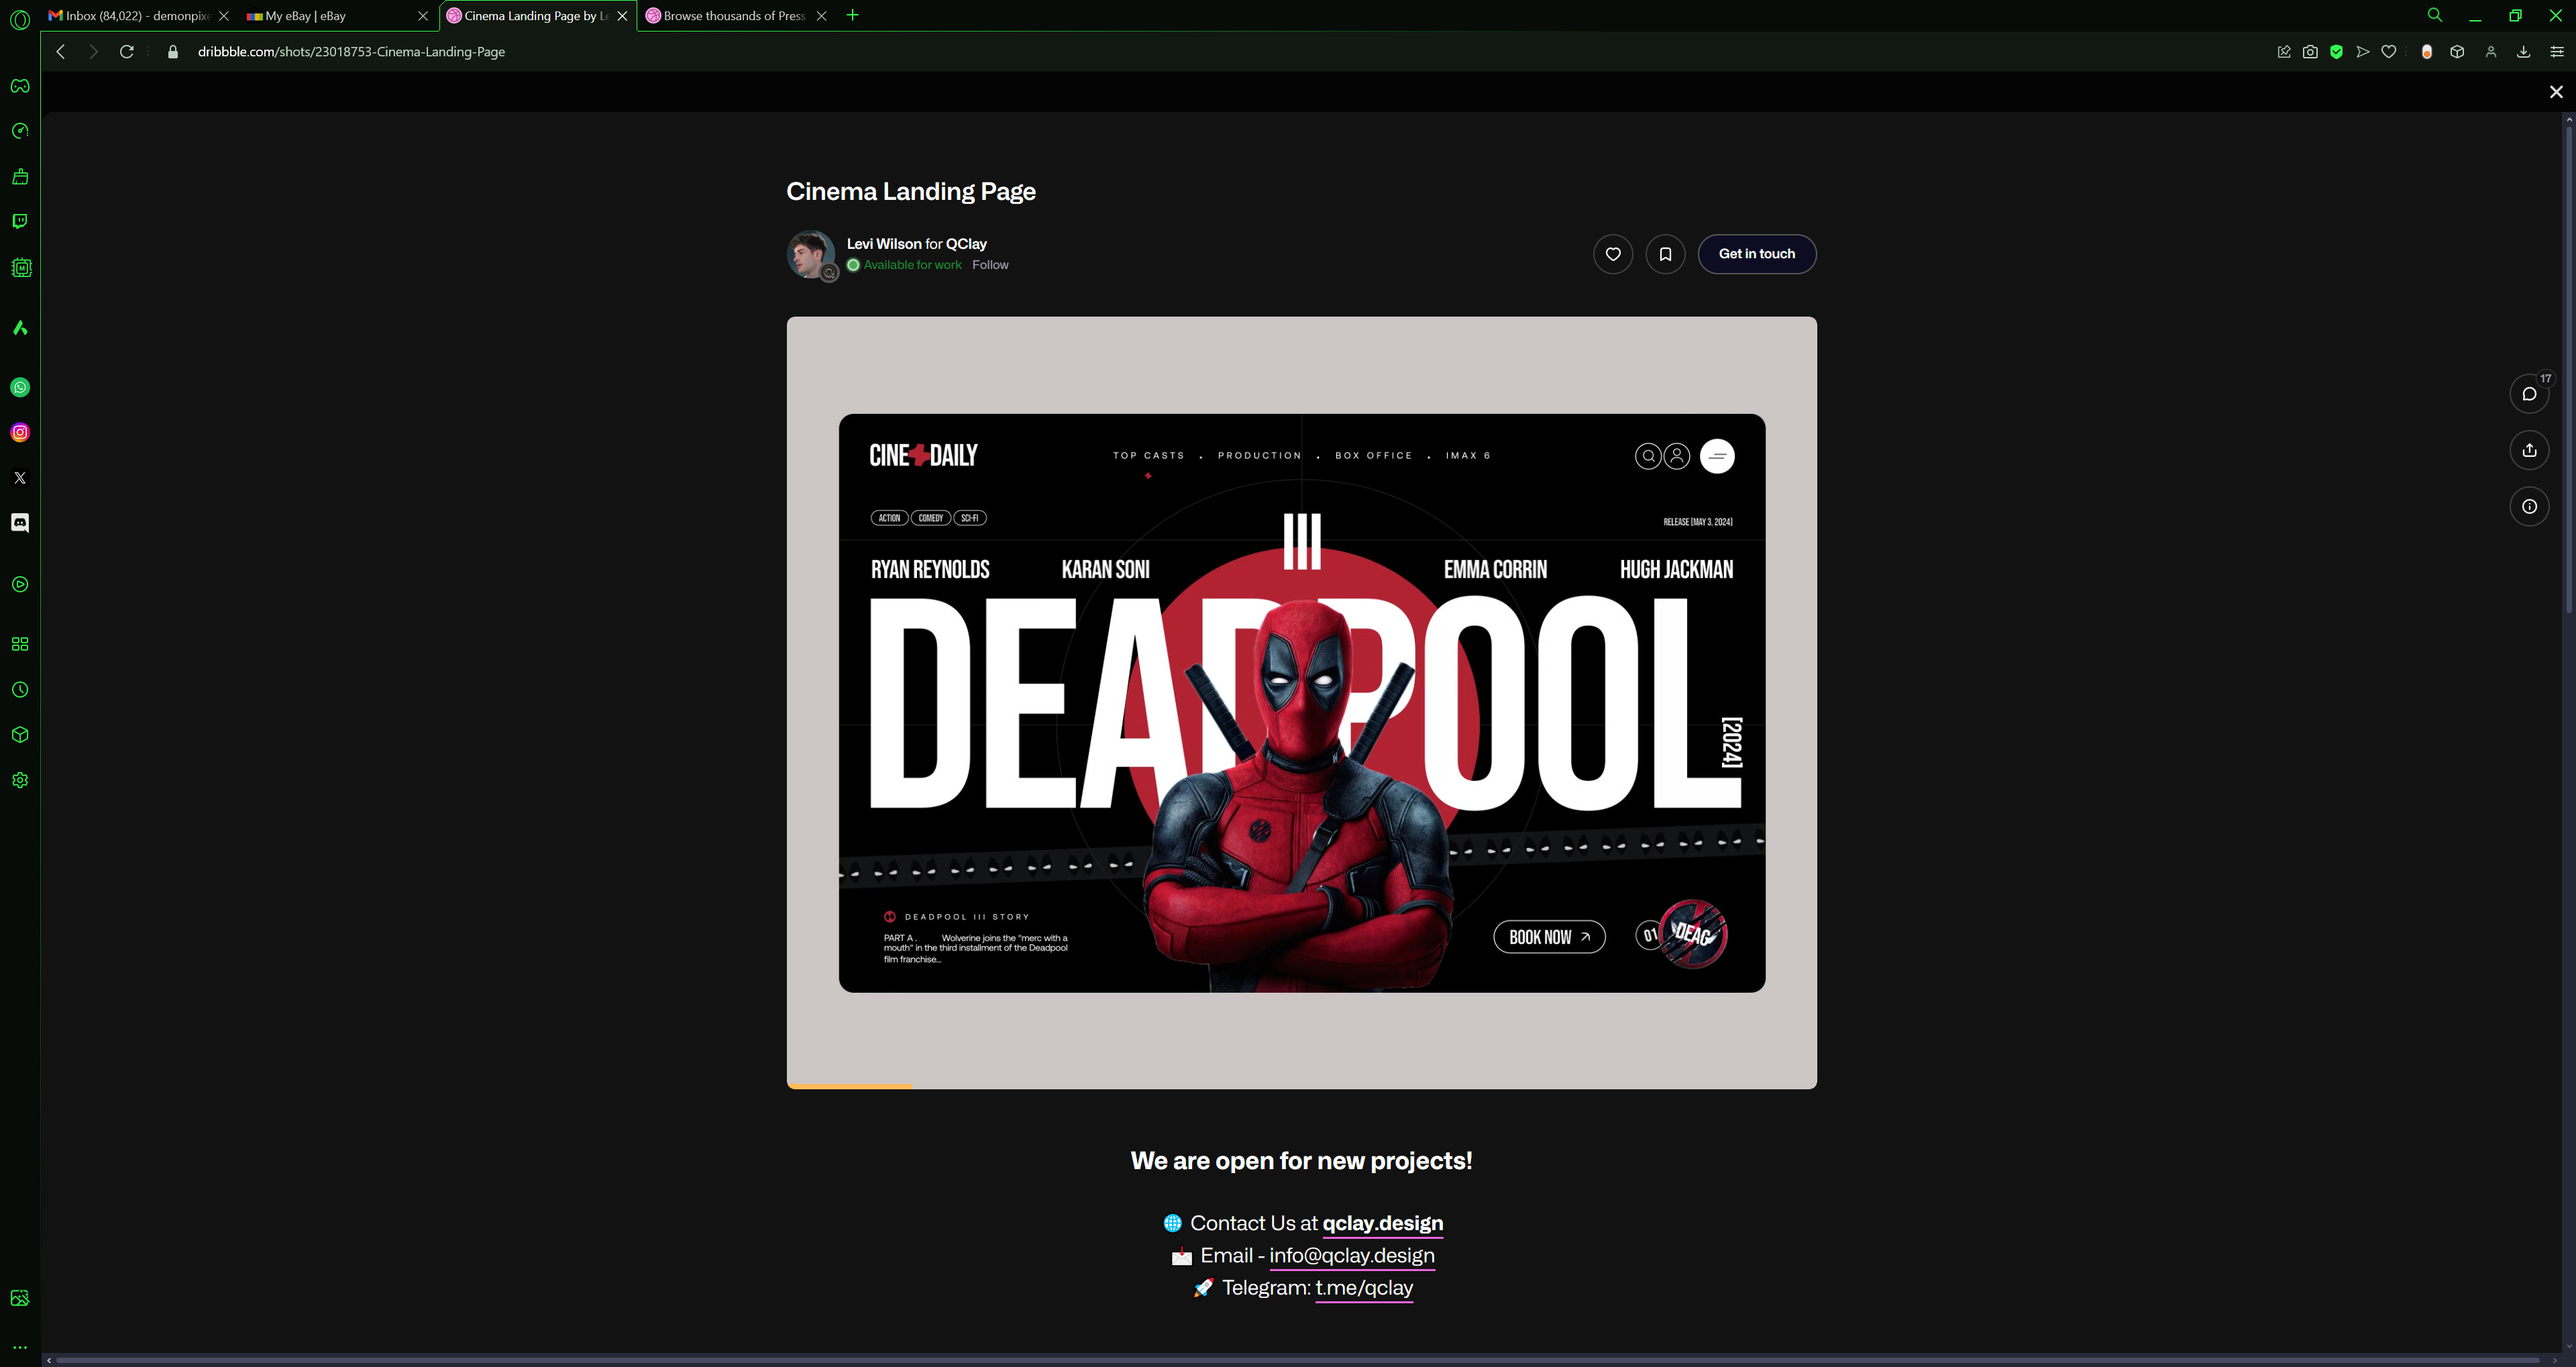The height and width of the screenshot is (1367, 2576).
Task: Open History clock icon in sidebar
Action: click(x=20, y=690)
